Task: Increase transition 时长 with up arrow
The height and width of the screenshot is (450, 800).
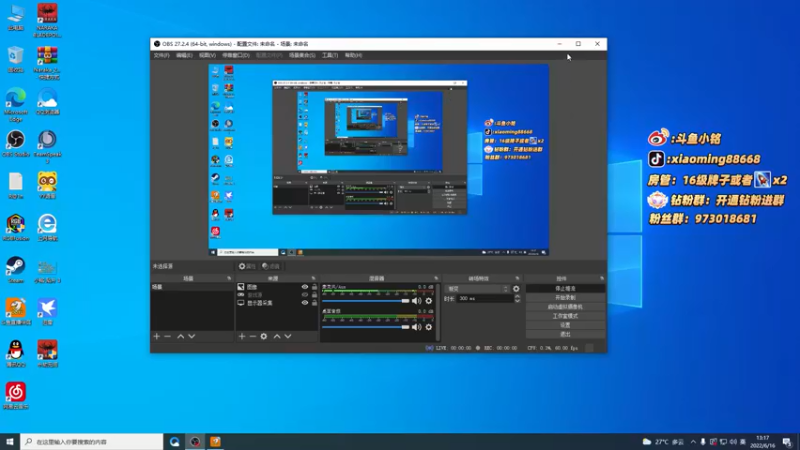Action: (517, 296)
